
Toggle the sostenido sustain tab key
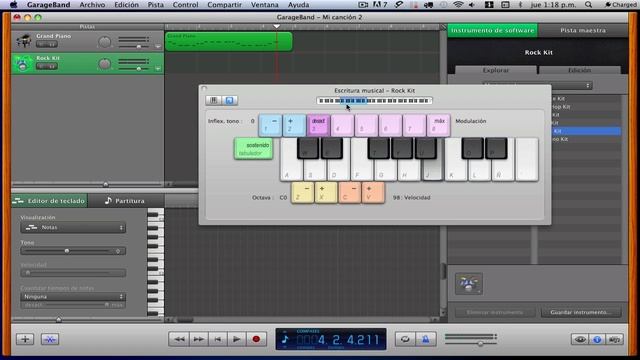(253, 149)
